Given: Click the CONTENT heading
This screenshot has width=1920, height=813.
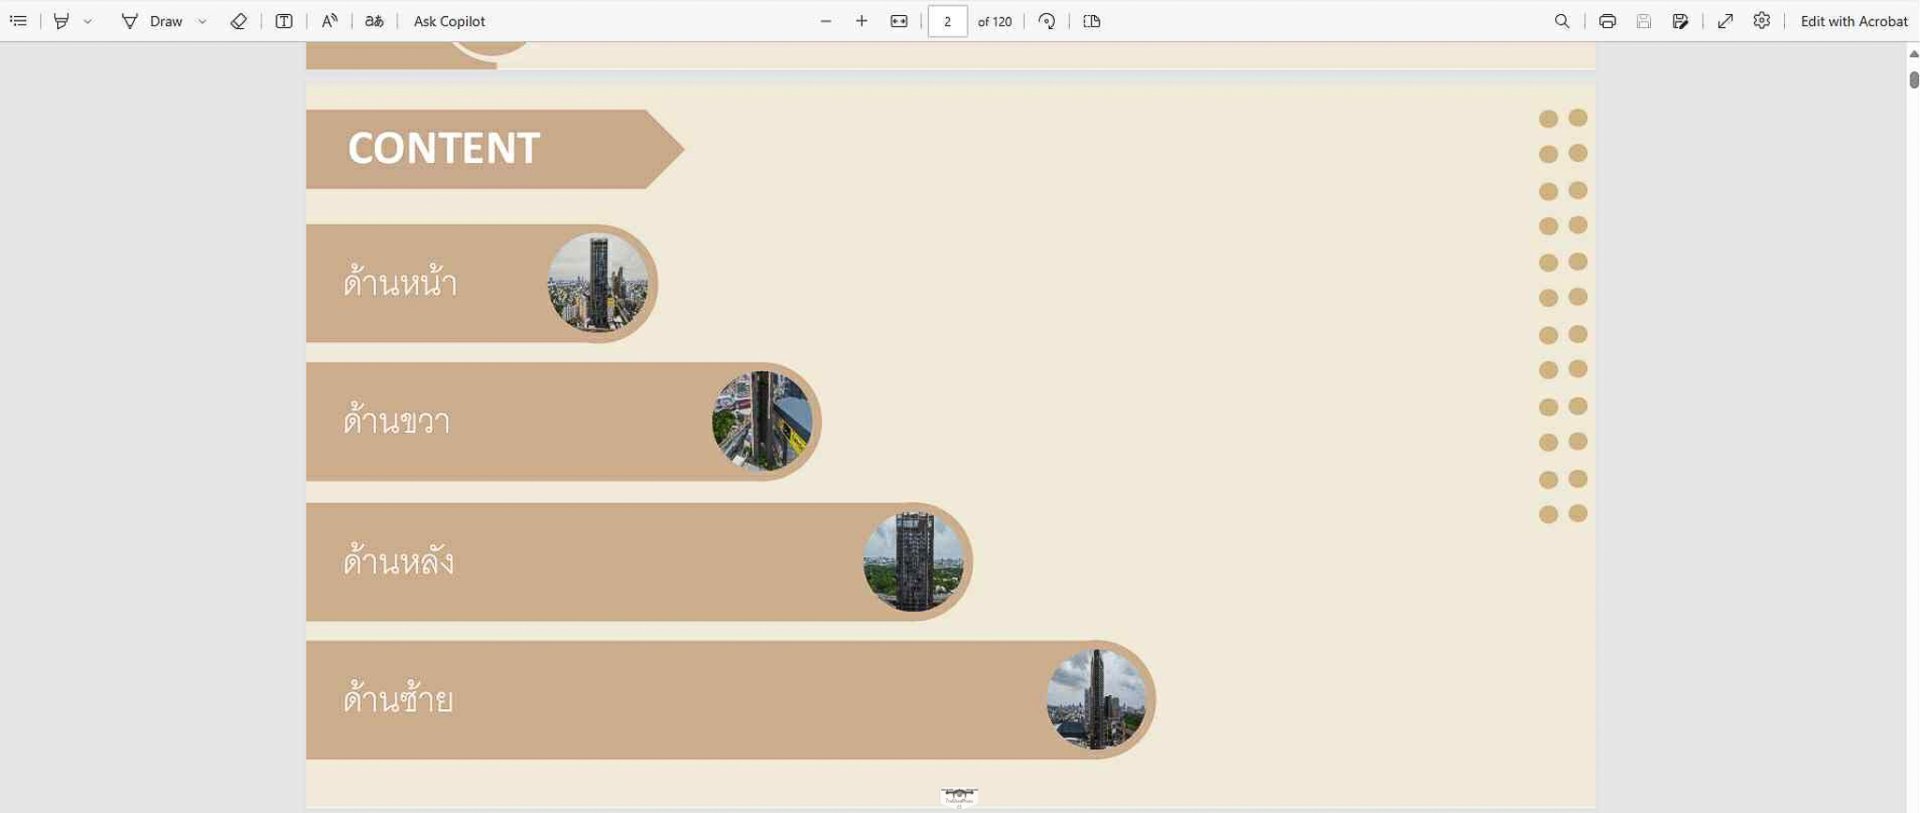Looking at the screenshot, I should tap(444, 148).
